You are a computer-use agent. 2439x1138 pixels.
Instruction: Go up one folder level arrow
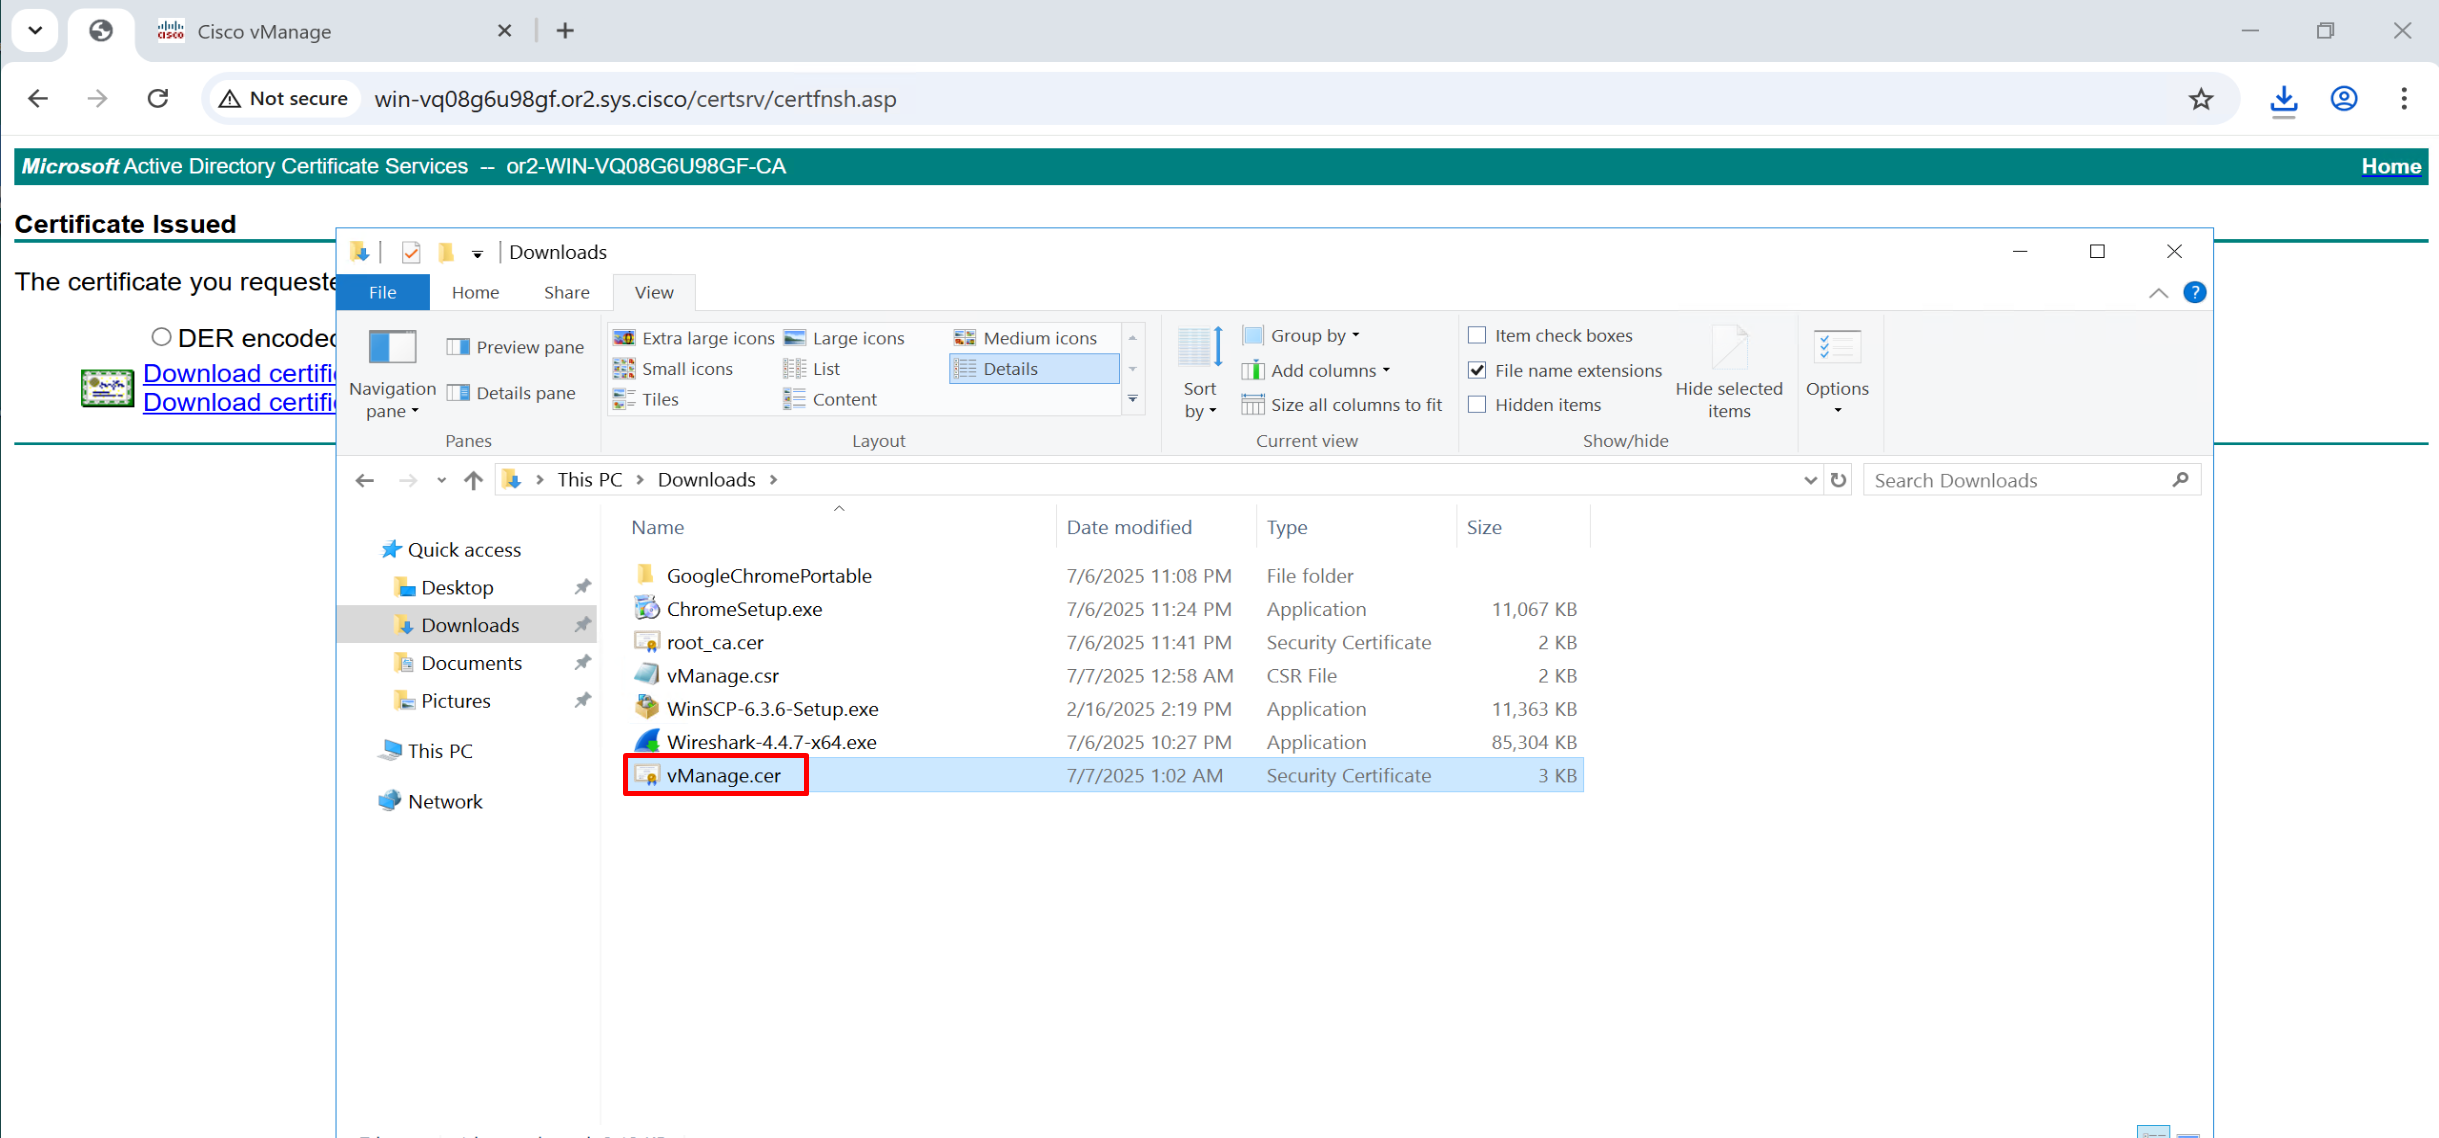473,480
